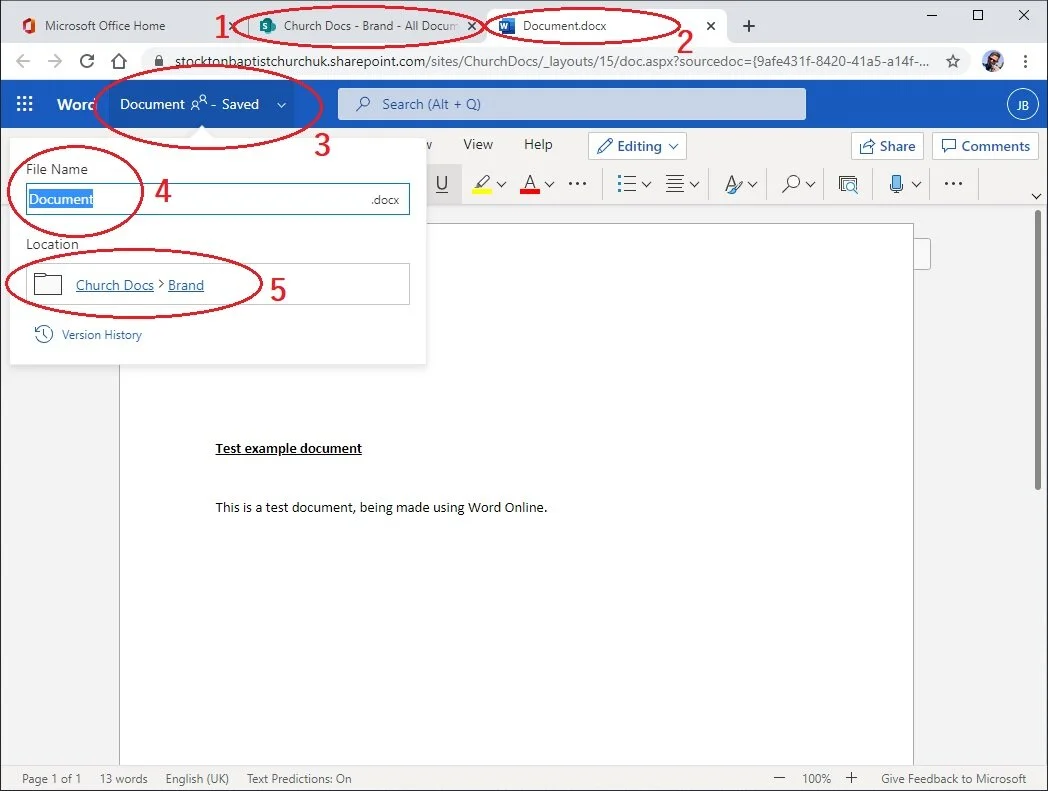This screenshot has width=1048, height=791.
Task: Expand the Dictate options dropdown
Action: tap(916, 185)
